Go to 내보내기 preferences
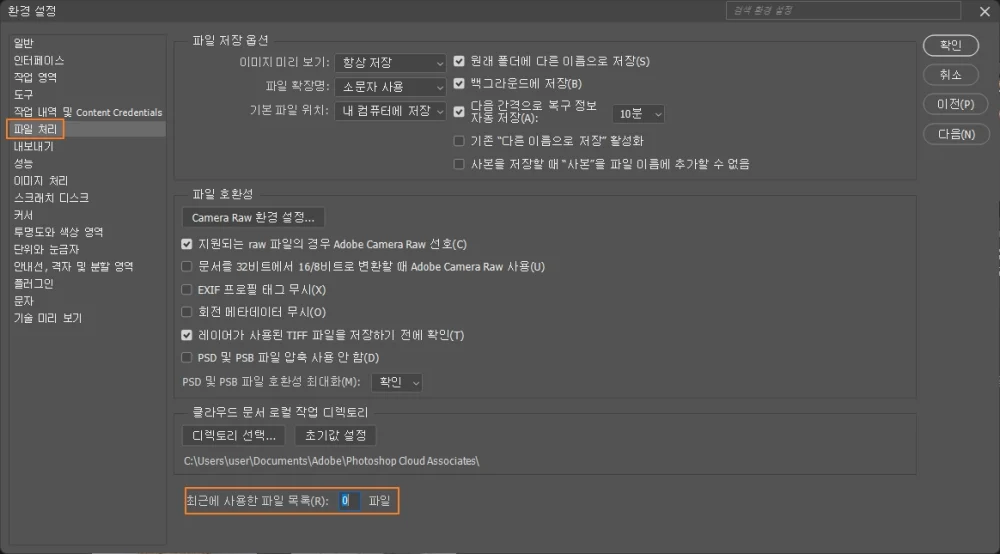 (34, 146)
